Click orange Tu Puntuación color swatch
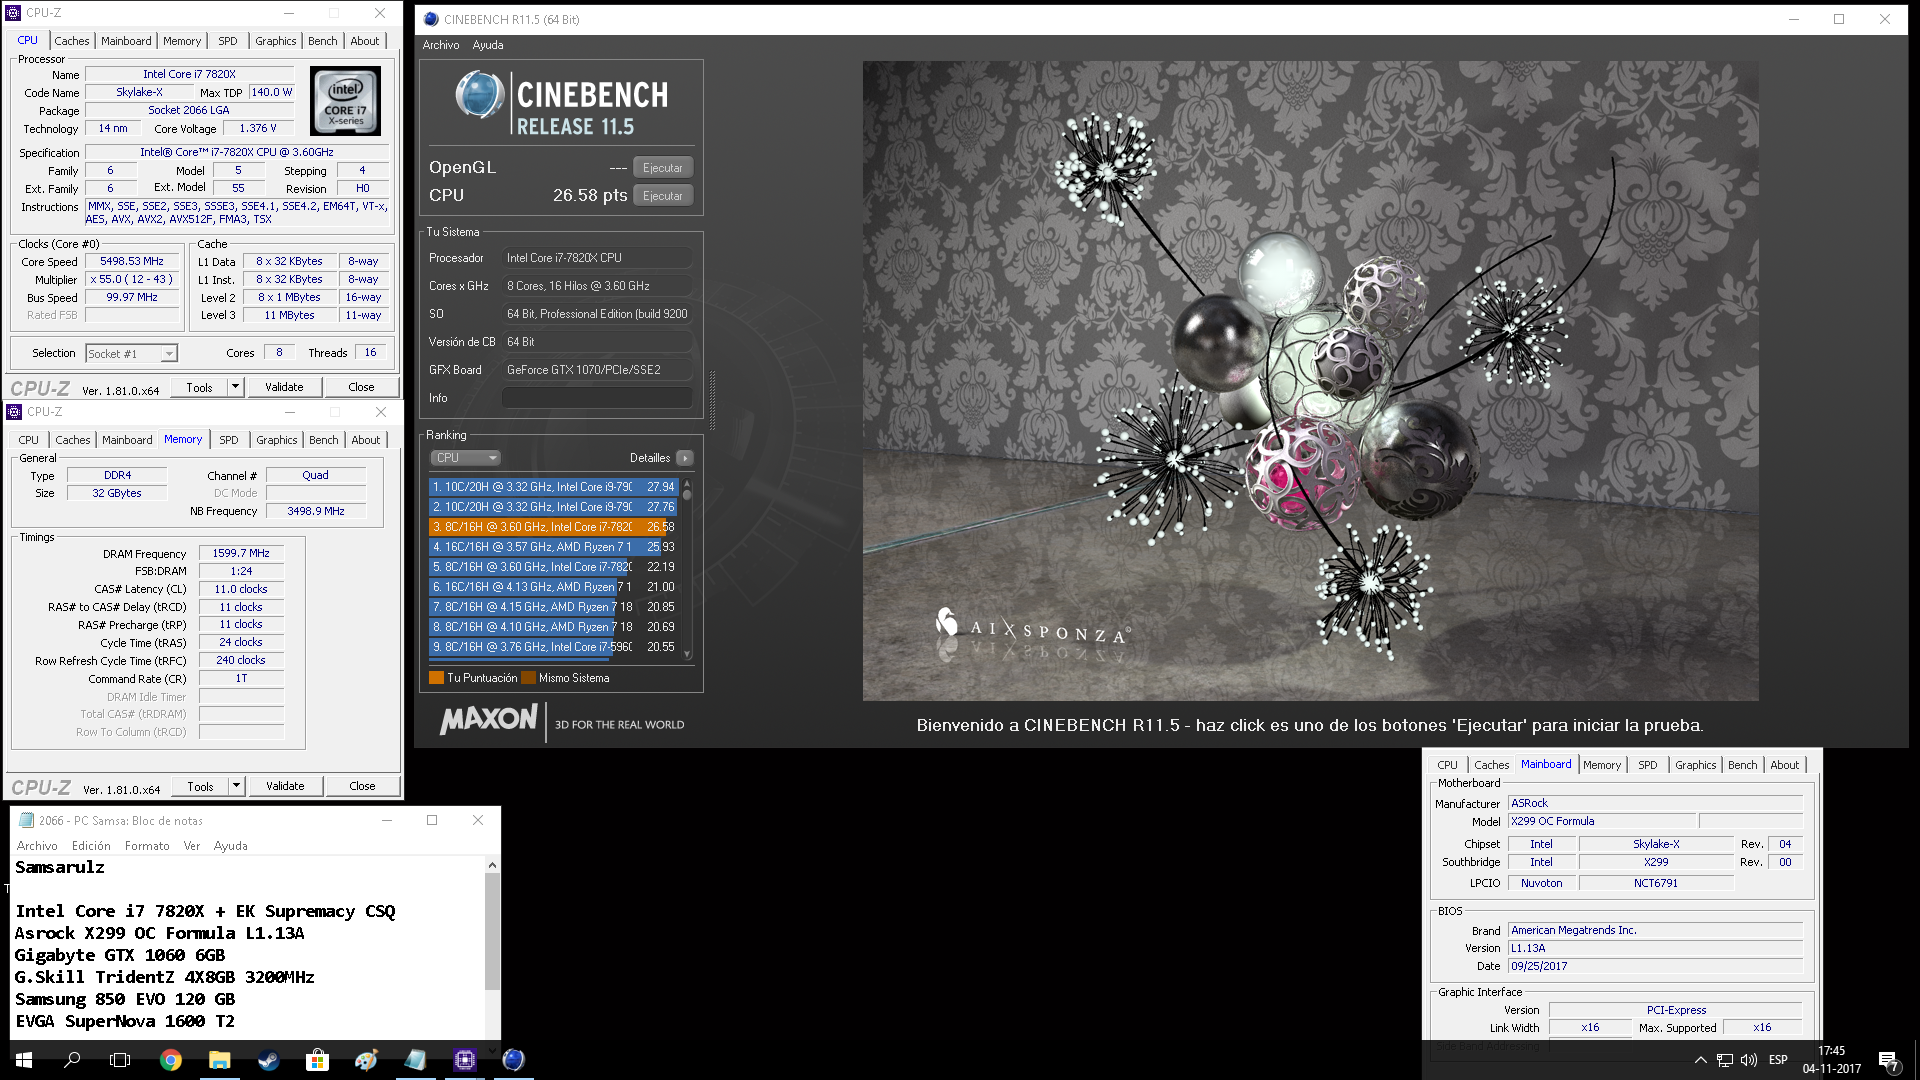The height and width of the screenshot is (1080, 1920). [x=436, y=678]
